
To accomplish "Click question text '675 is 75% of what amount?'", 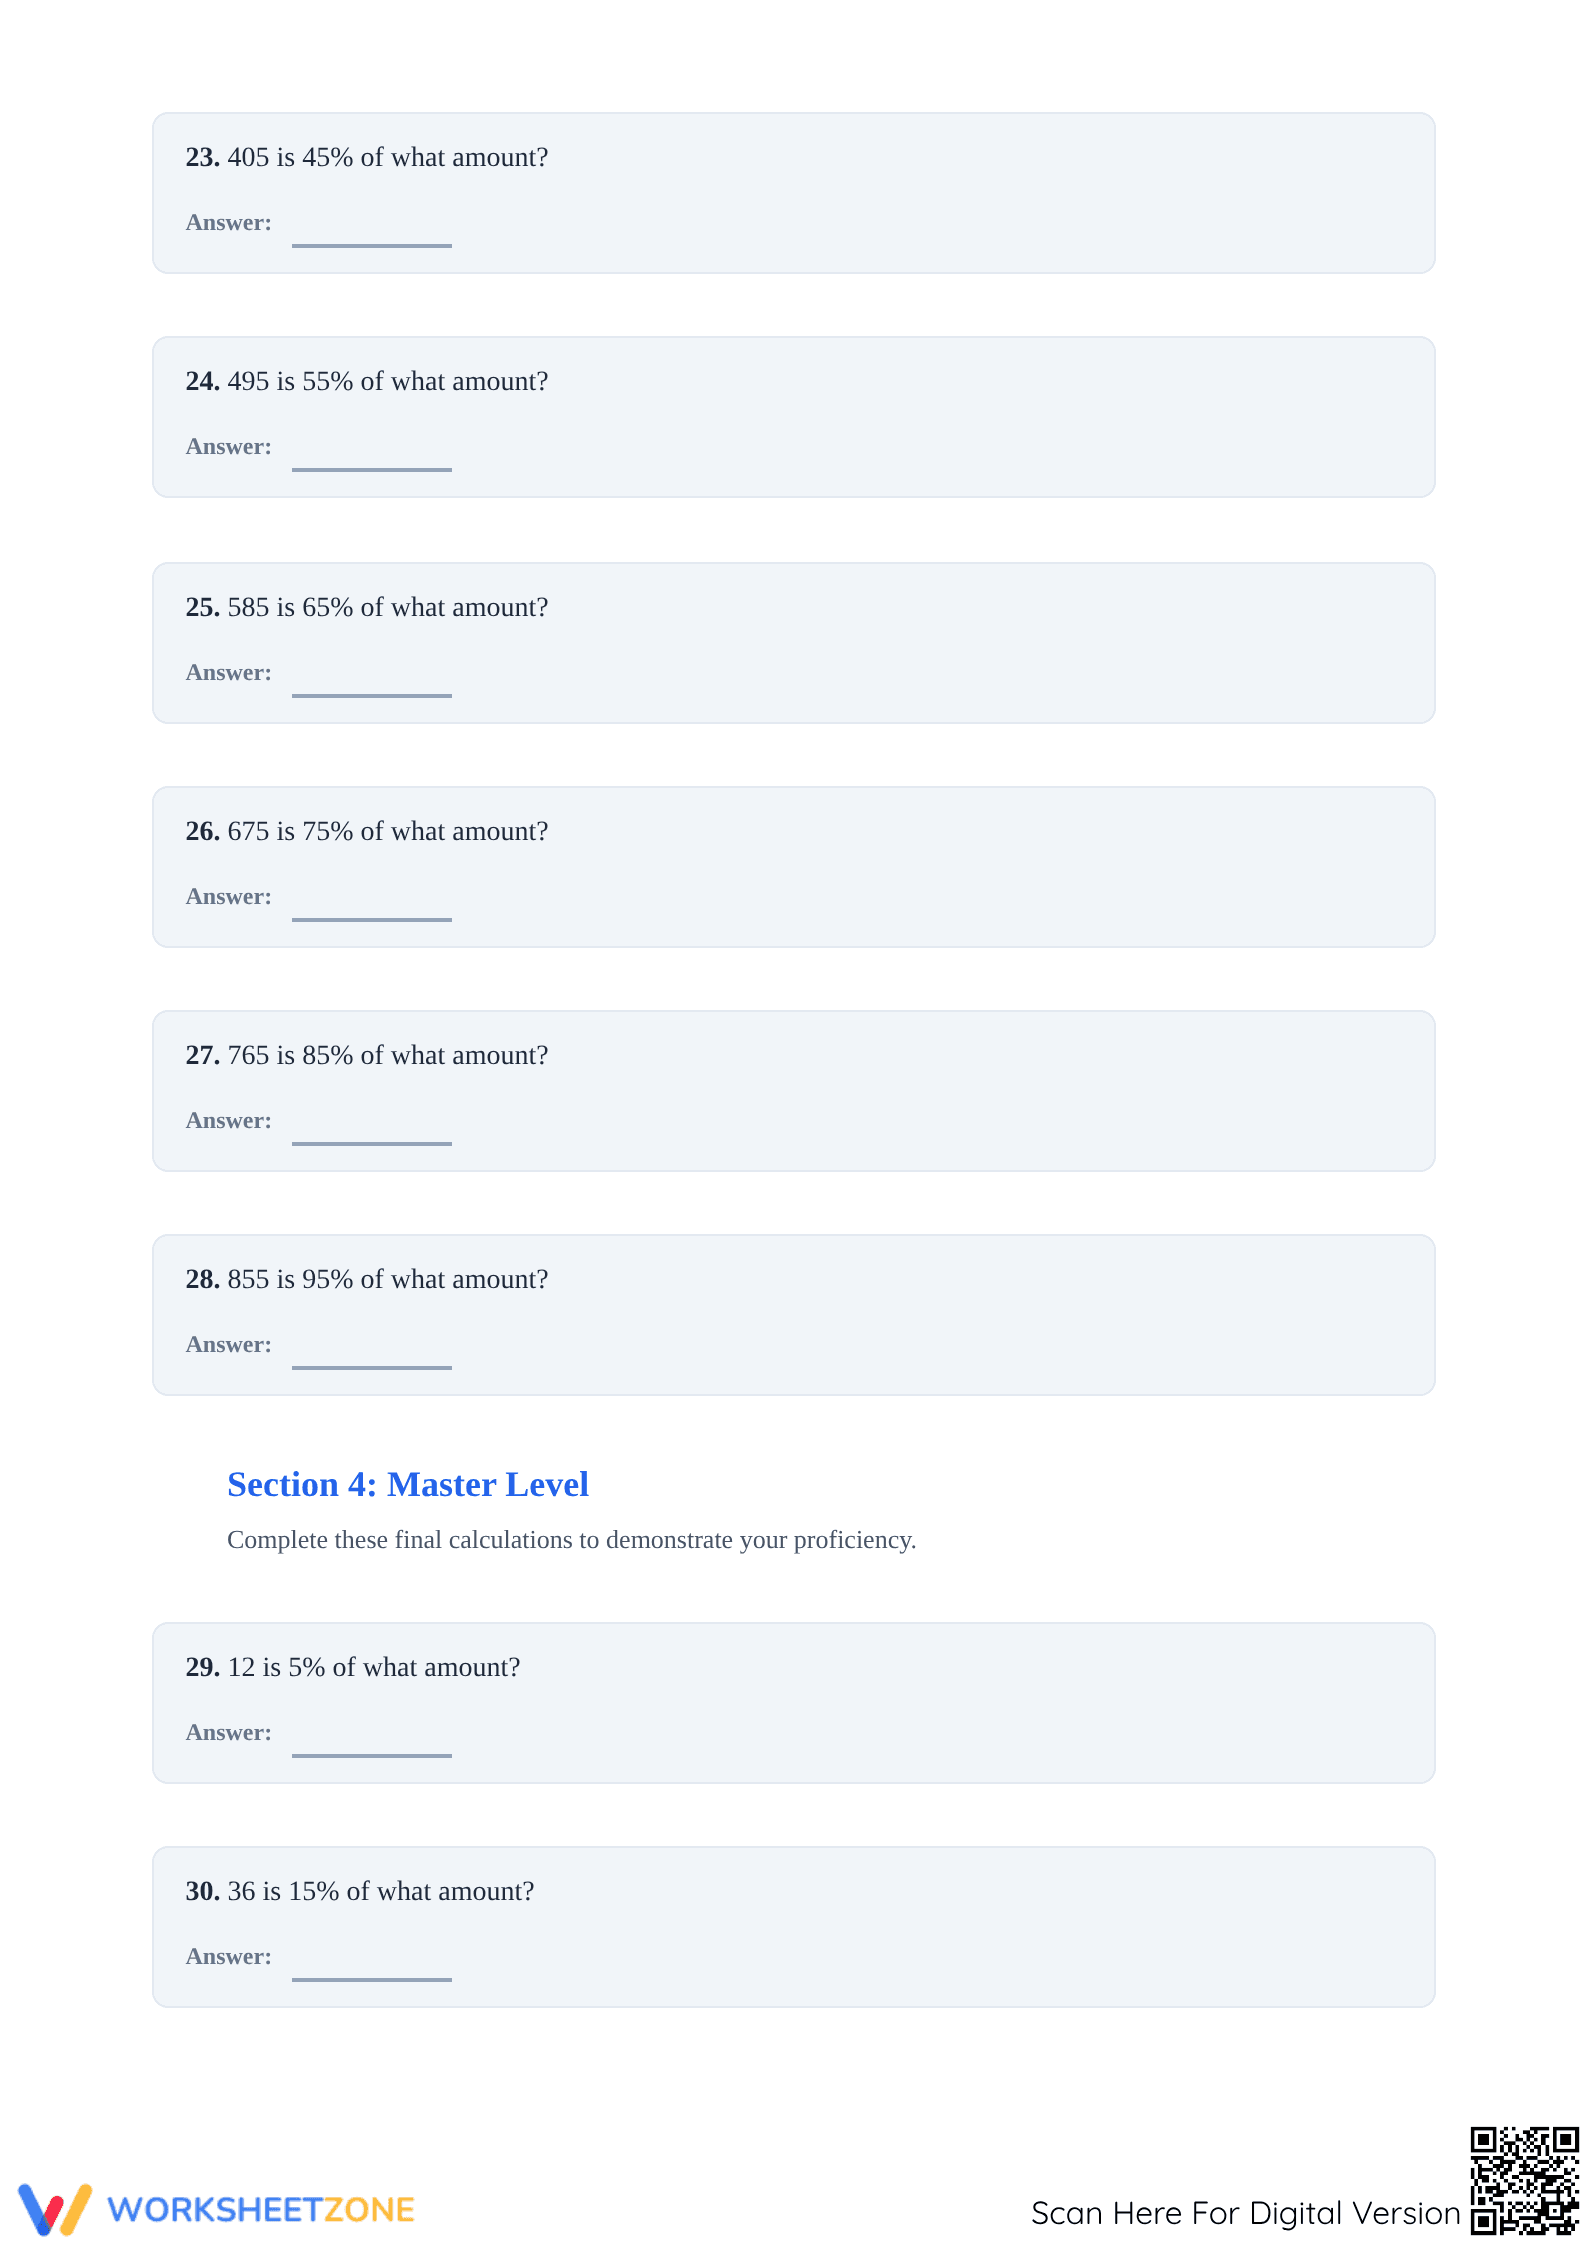I will point(388,831).
